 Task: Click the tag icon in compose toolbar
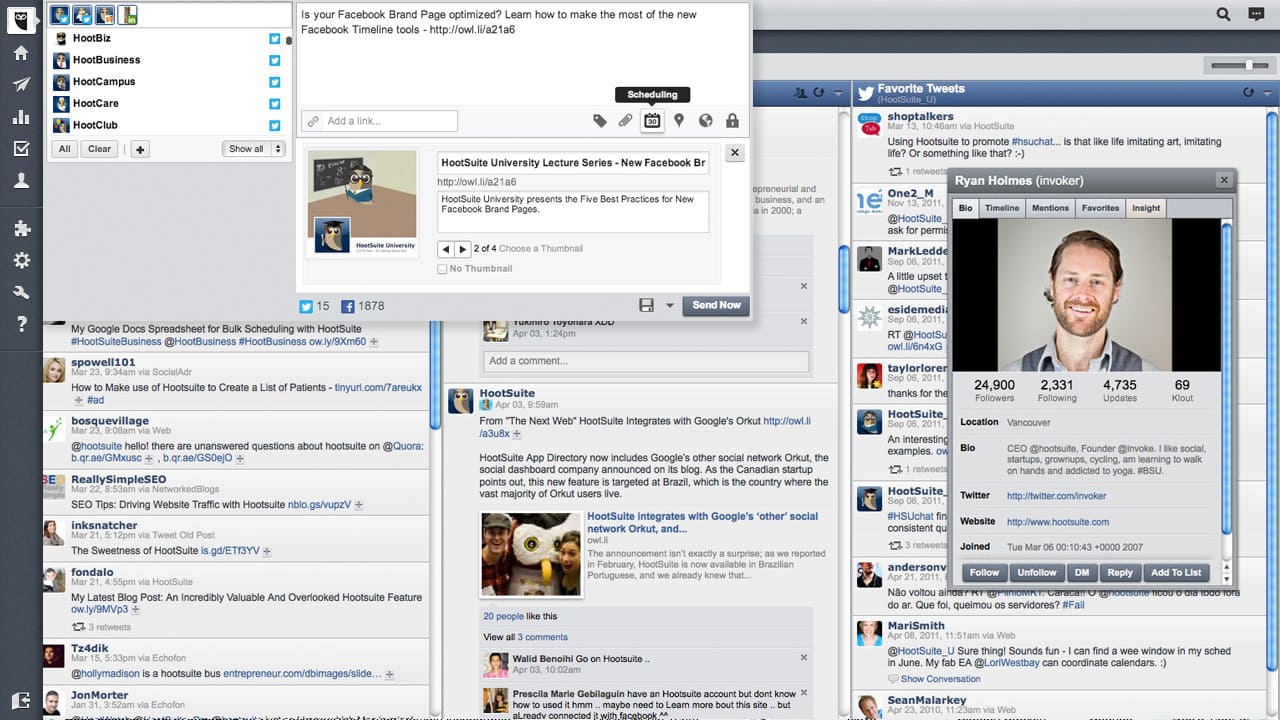(600, 121)
